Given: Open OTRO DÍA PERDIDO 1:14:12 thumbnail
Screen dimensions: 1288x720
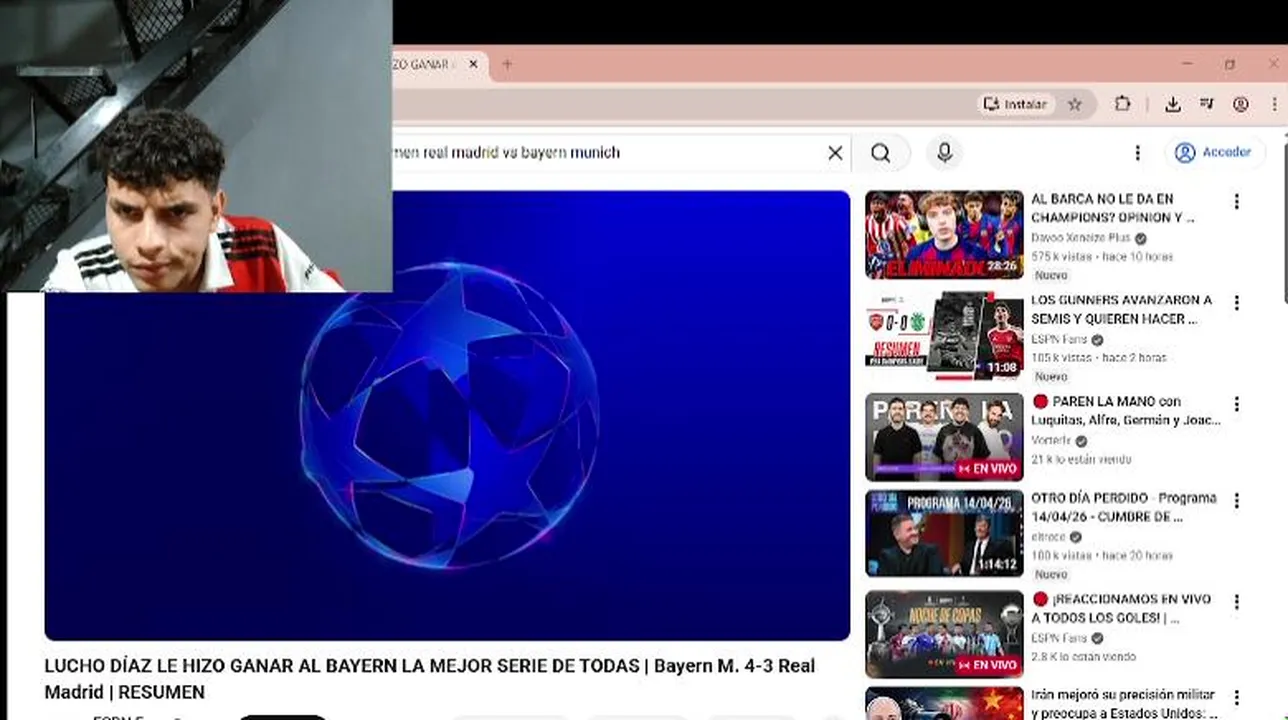Looking at the screenshot, I should click(x=944, y=533).
